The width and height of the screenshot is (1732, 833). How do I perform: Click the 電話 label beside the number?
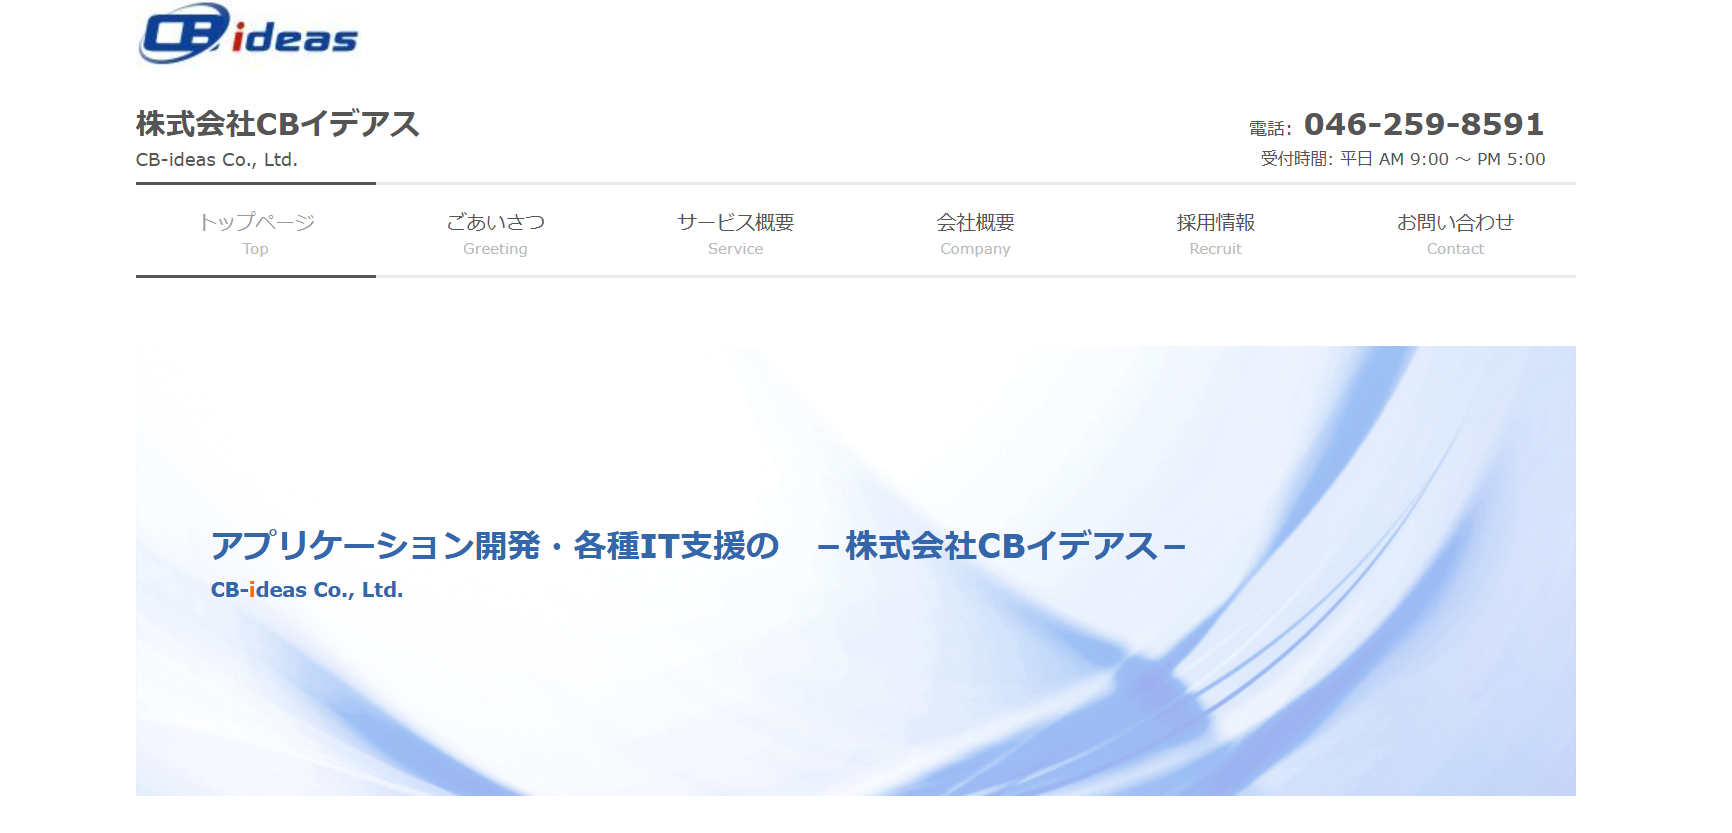1269,129
